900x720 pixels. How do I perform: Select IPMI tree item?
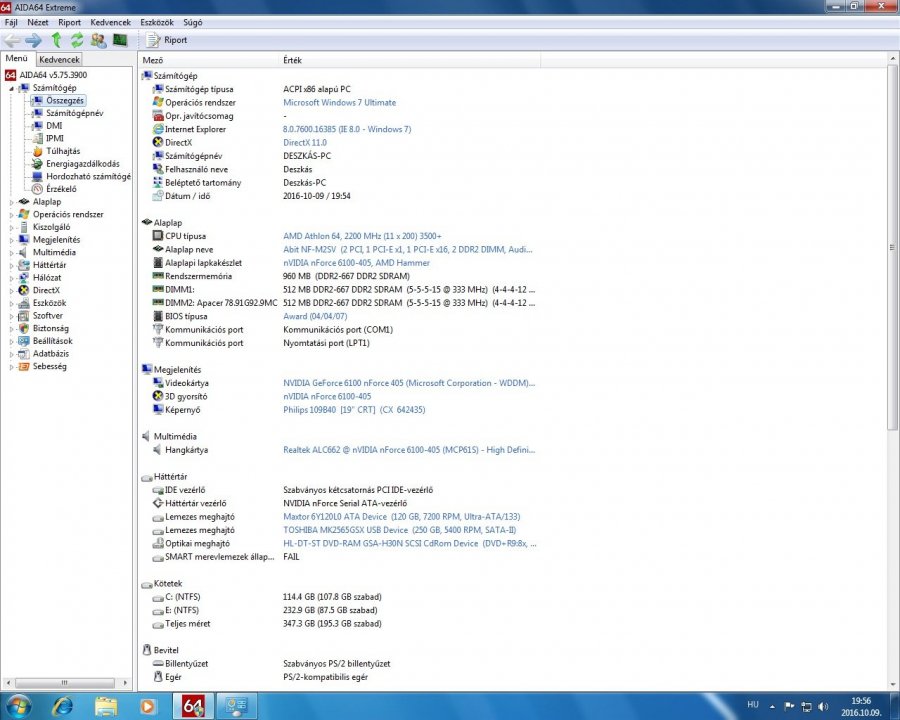(55, 138)
